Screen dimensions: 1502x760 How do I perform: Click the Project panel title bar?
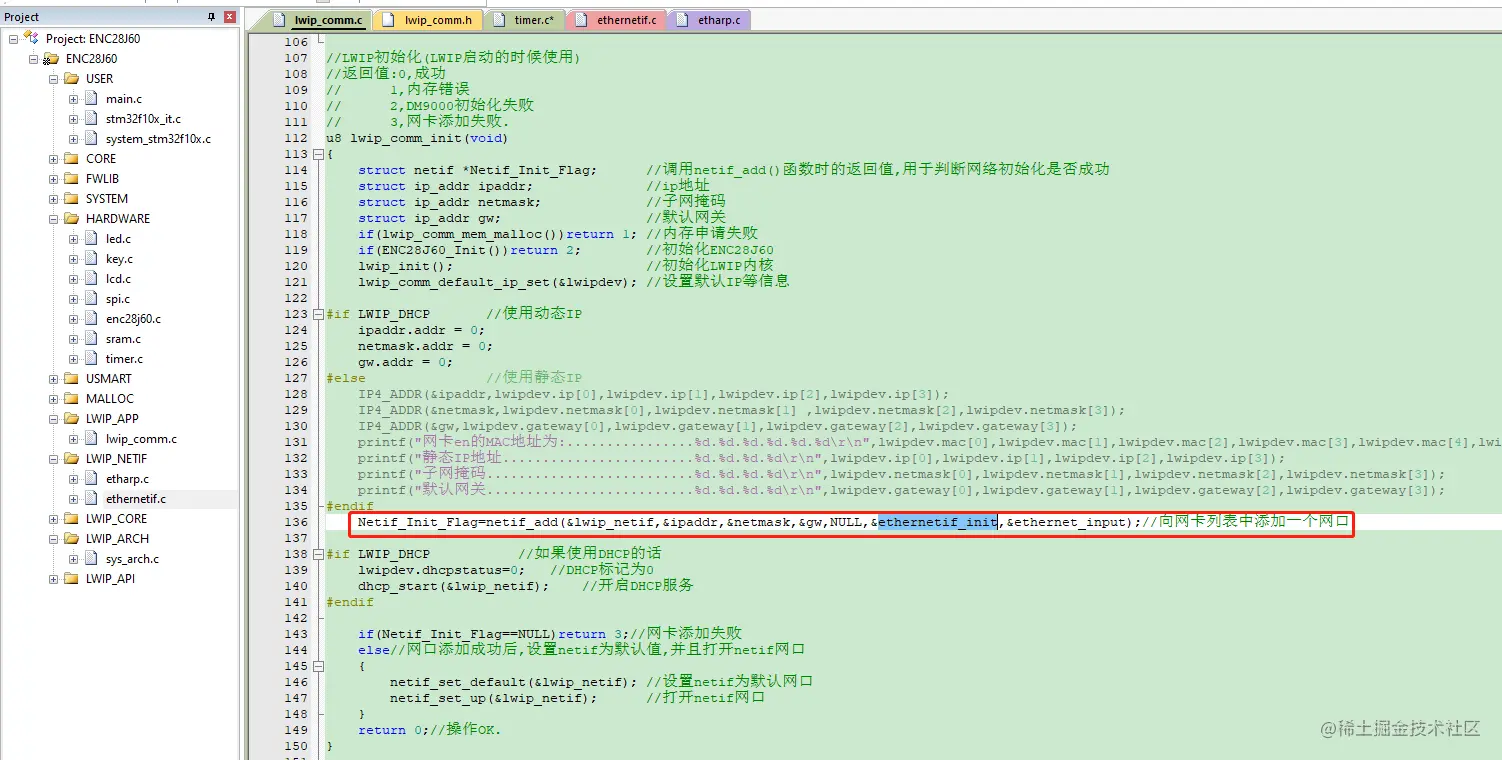point(120,17)
